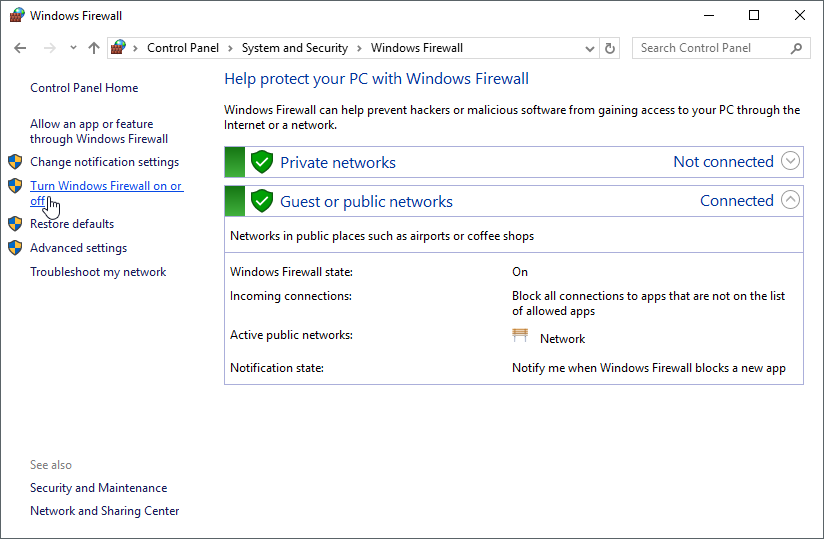Click the search magnifier icon
The image size is (824, 539).
(x=796, y=48)
